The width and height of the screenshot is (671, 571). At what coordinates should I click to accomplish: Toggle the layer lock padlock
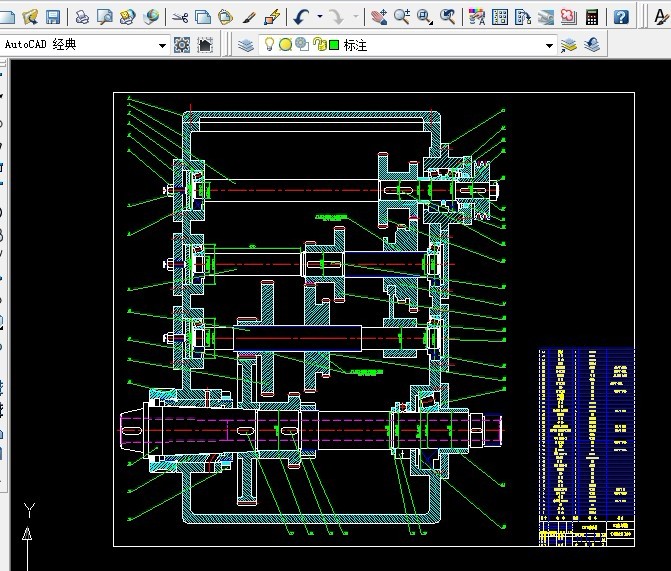click(319, 45)
